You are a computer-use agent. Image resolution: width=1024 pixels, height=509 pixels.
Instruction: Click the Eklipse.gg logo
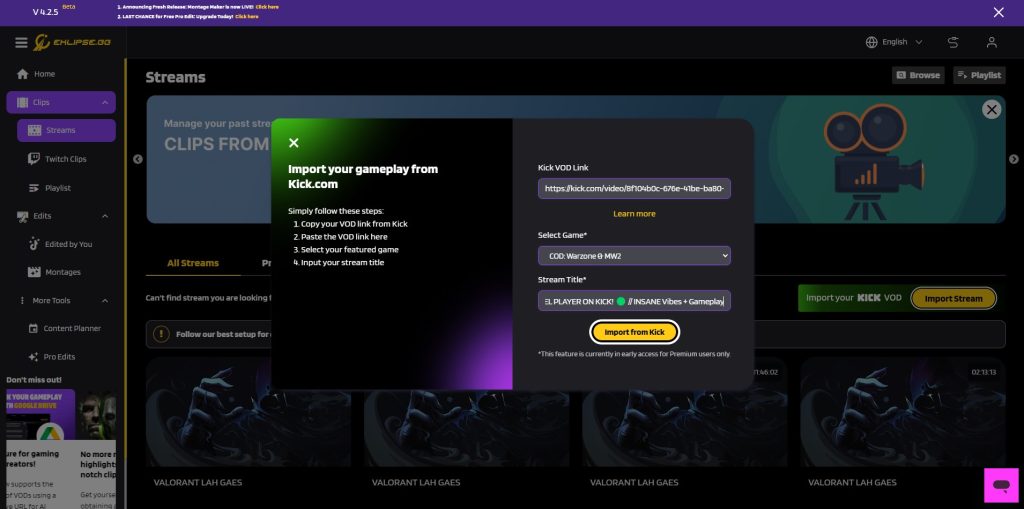72,42
